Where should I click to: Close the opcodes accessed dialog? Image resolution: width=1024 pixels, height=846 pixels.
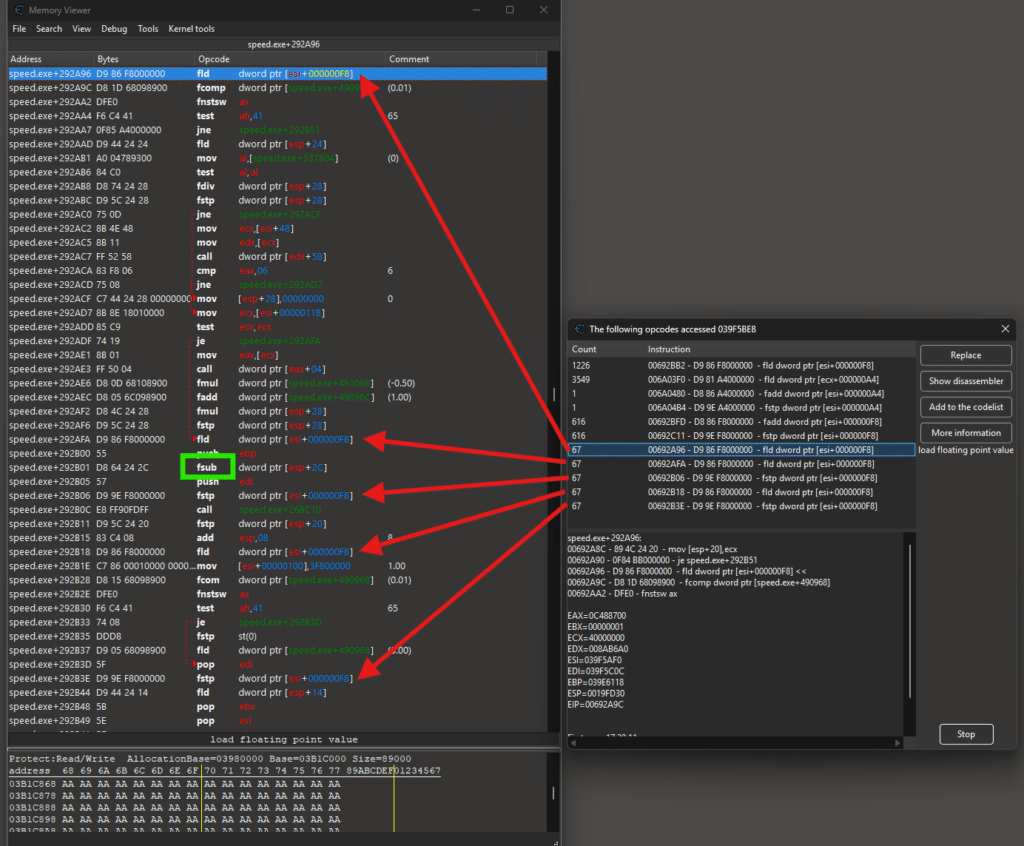click(1005, 329)
